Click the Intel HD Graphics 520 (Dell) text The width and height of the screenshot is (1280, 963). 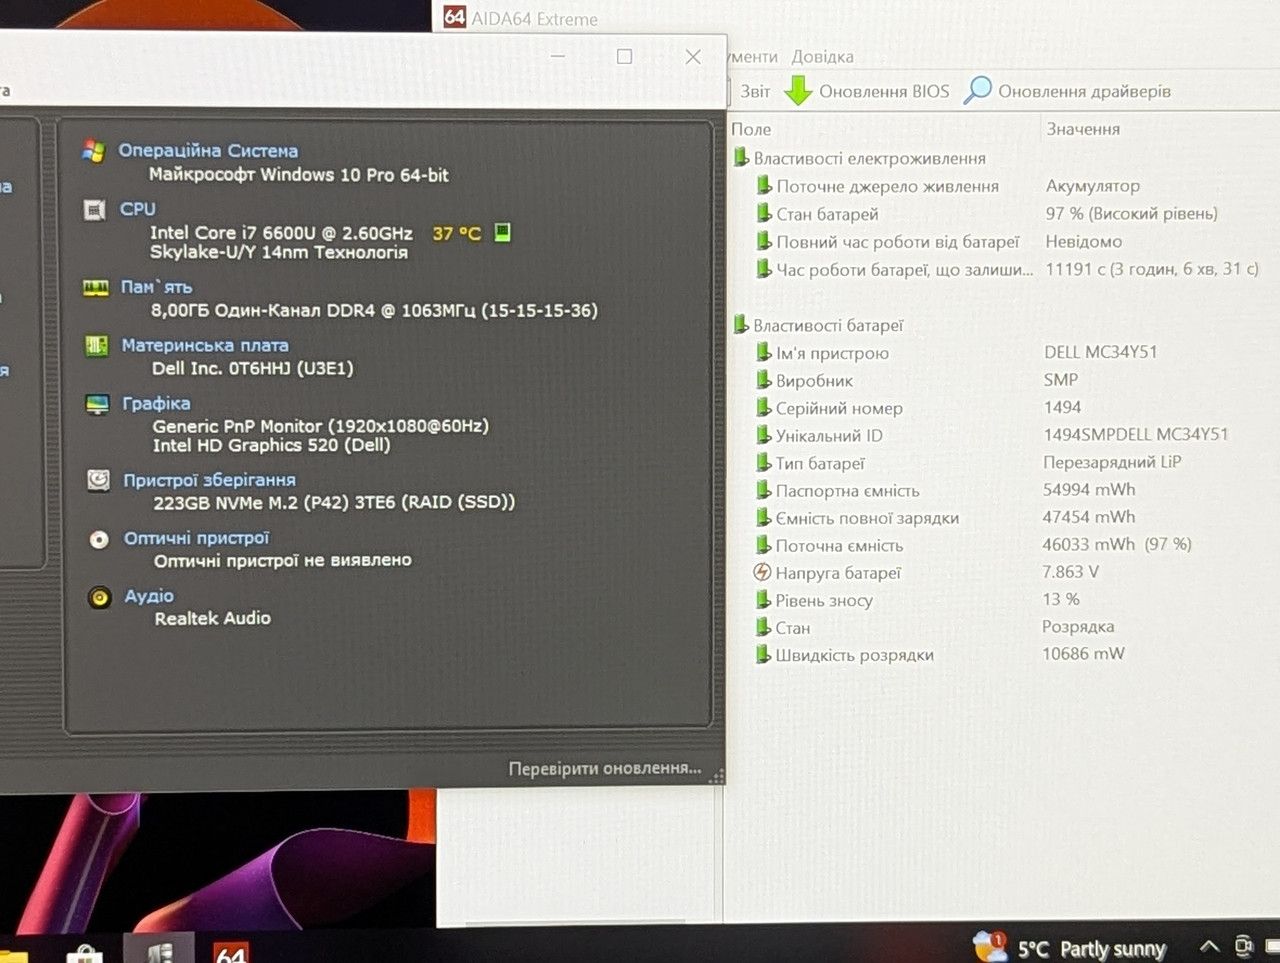(271, 445)
